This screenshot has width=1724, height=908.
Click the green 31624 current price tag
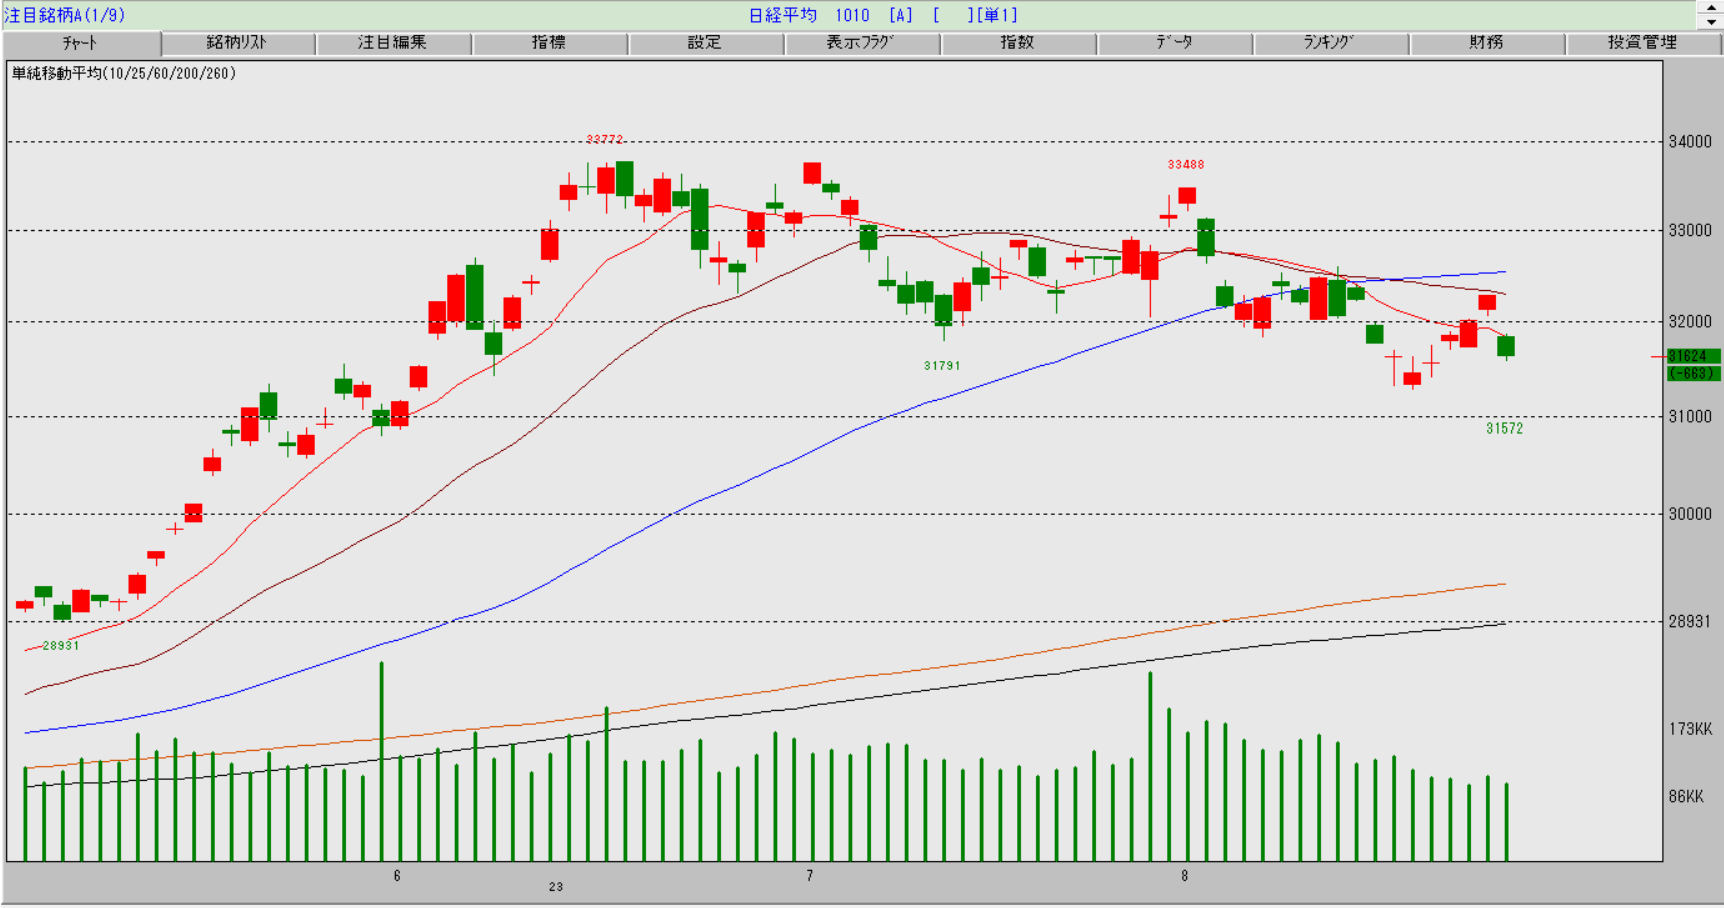tap(1693, 356)
